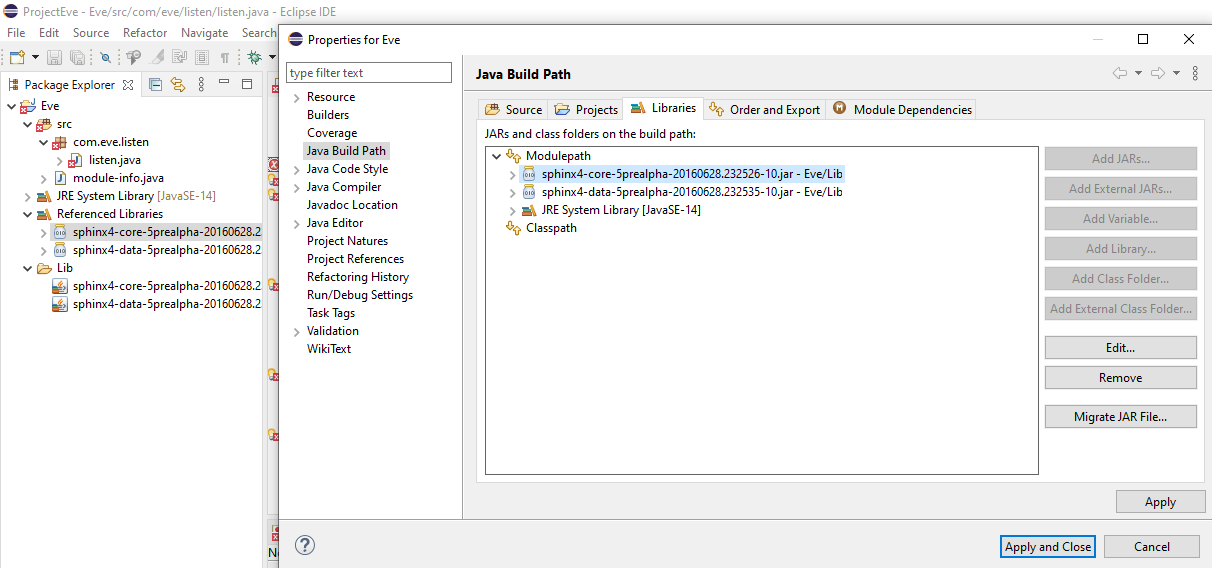Switch to the Source tab
This screenshot has height=568, width=1212.
click(513, 109)
